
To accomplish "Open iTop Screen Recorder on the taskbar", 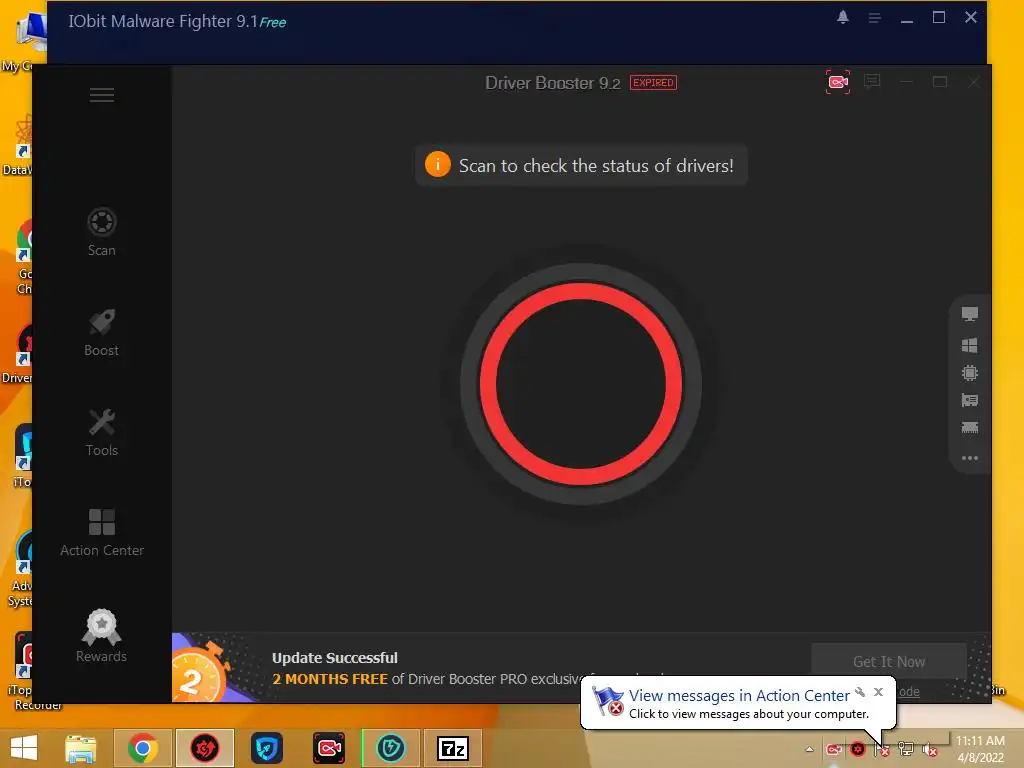I will (328, 748).
